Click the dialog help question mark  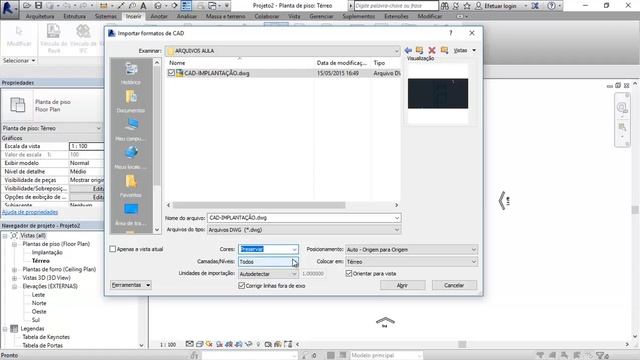click(451, 33)
